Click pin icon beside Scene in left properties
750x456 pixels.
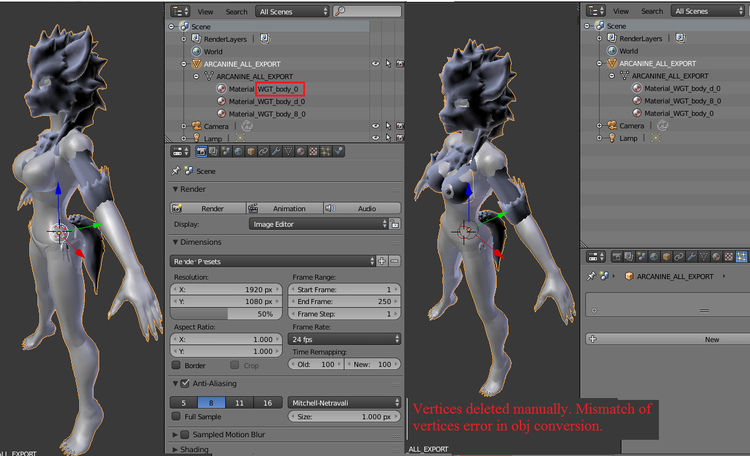click(176, 171)
